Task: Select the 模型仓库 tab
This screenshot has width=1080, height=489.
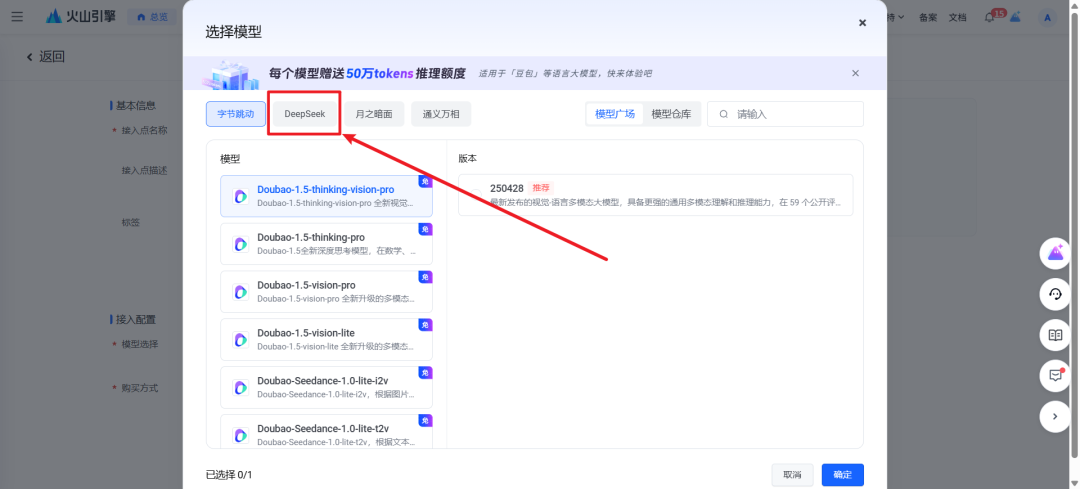Action: pos(671,114)
